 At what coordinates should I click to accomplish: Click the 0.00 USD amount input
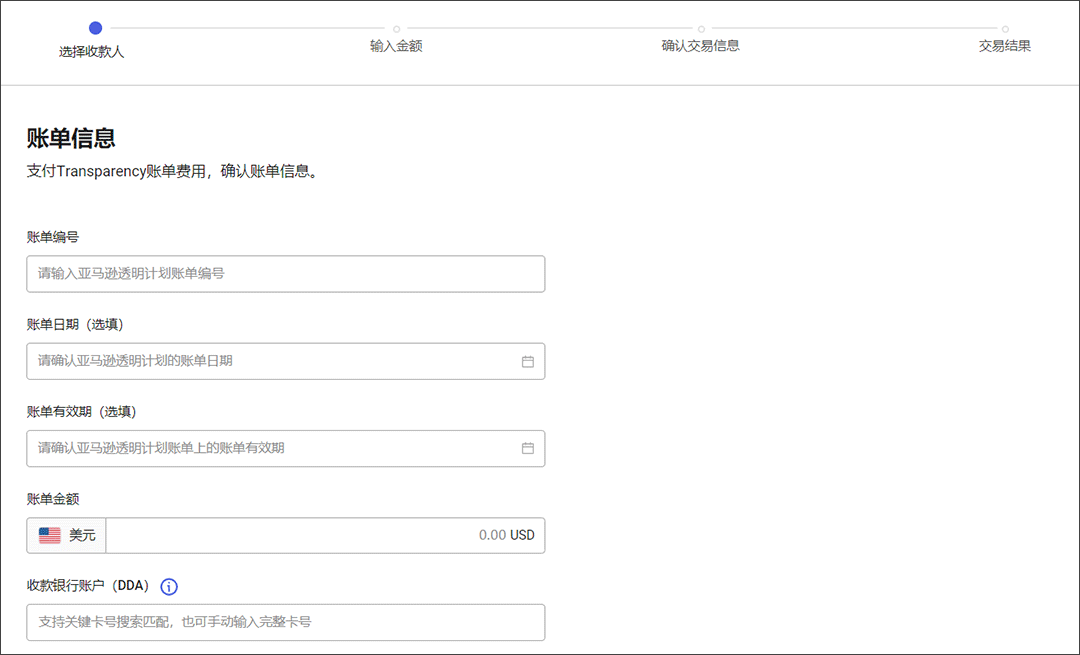tap(325, 535)
